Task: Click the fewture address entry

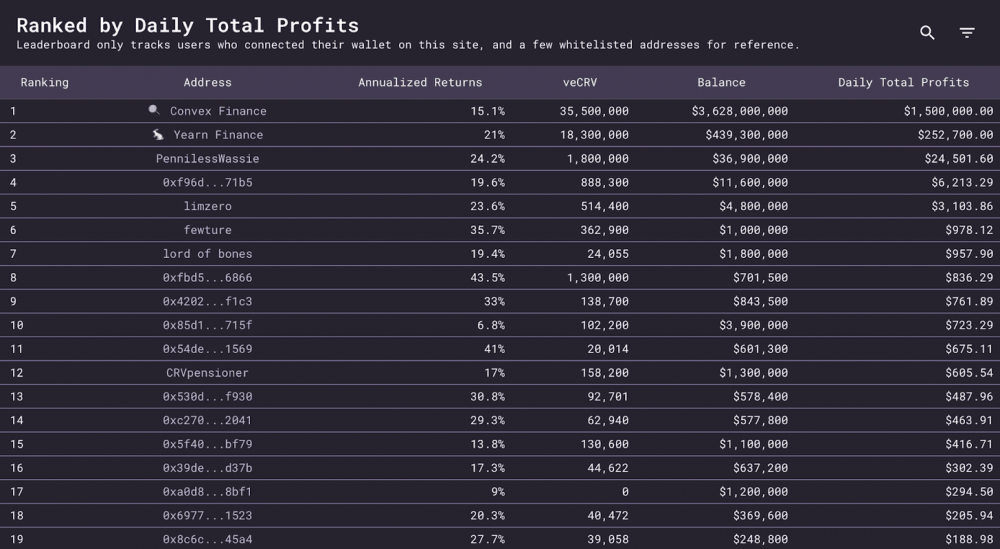Action: point(207,230)
